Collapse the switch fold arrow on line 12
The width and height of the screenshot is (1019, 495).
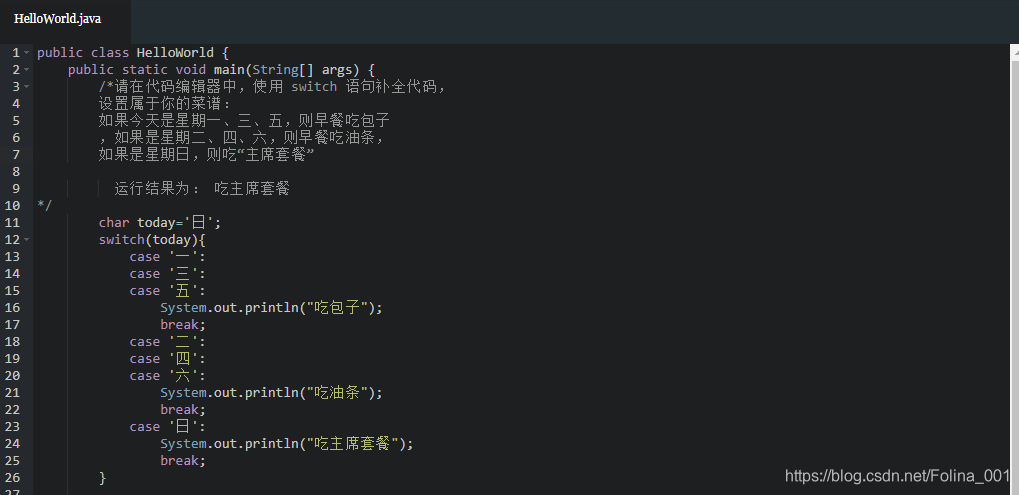tap(27, 240)
